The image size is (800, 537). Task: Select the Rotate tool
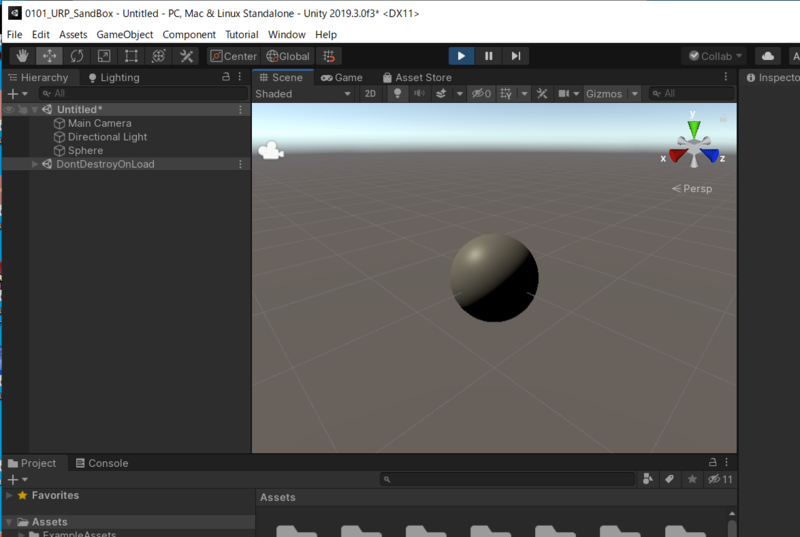point(77,56)
